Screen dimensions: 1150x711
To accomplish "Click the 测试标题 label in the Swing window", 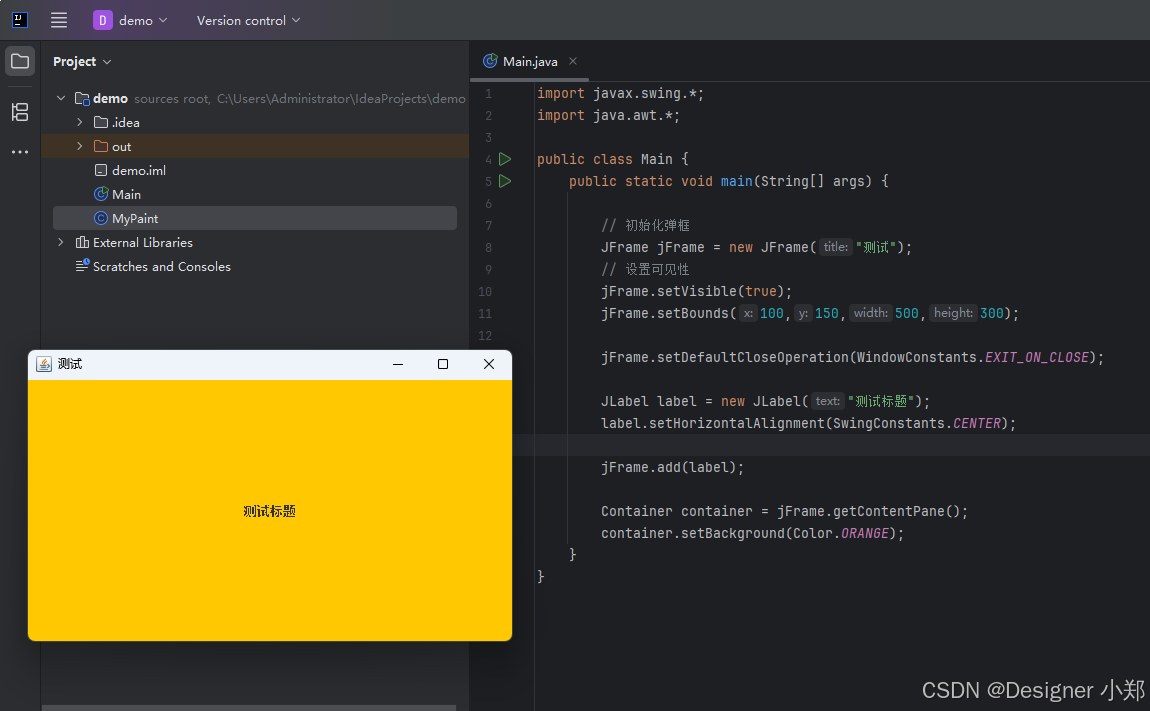I will coord(269,511).
